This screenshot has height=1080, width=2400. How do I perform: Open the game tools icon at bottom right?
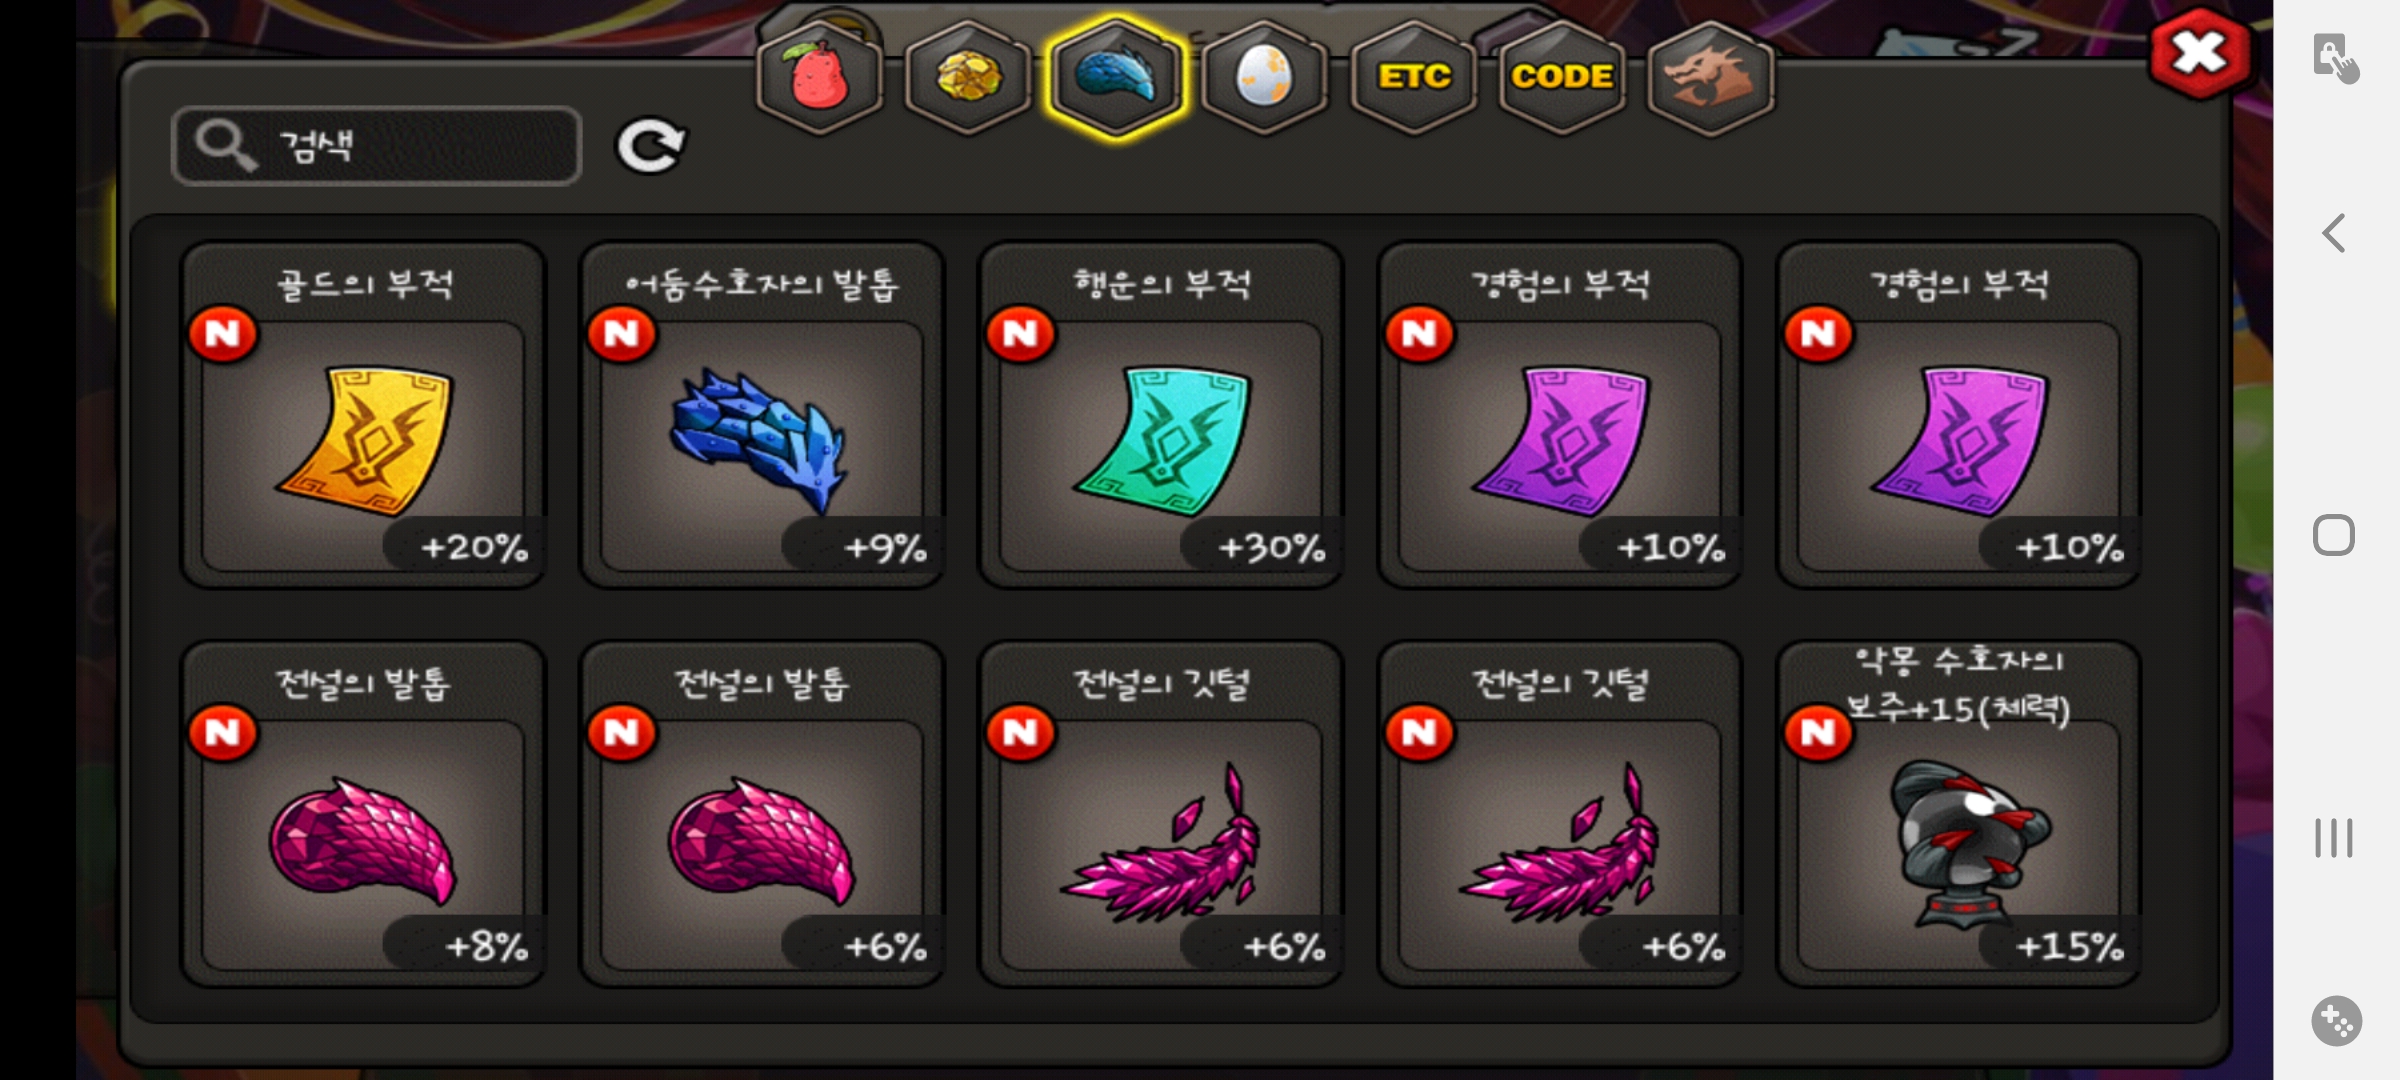(x=2336, y=1021)
